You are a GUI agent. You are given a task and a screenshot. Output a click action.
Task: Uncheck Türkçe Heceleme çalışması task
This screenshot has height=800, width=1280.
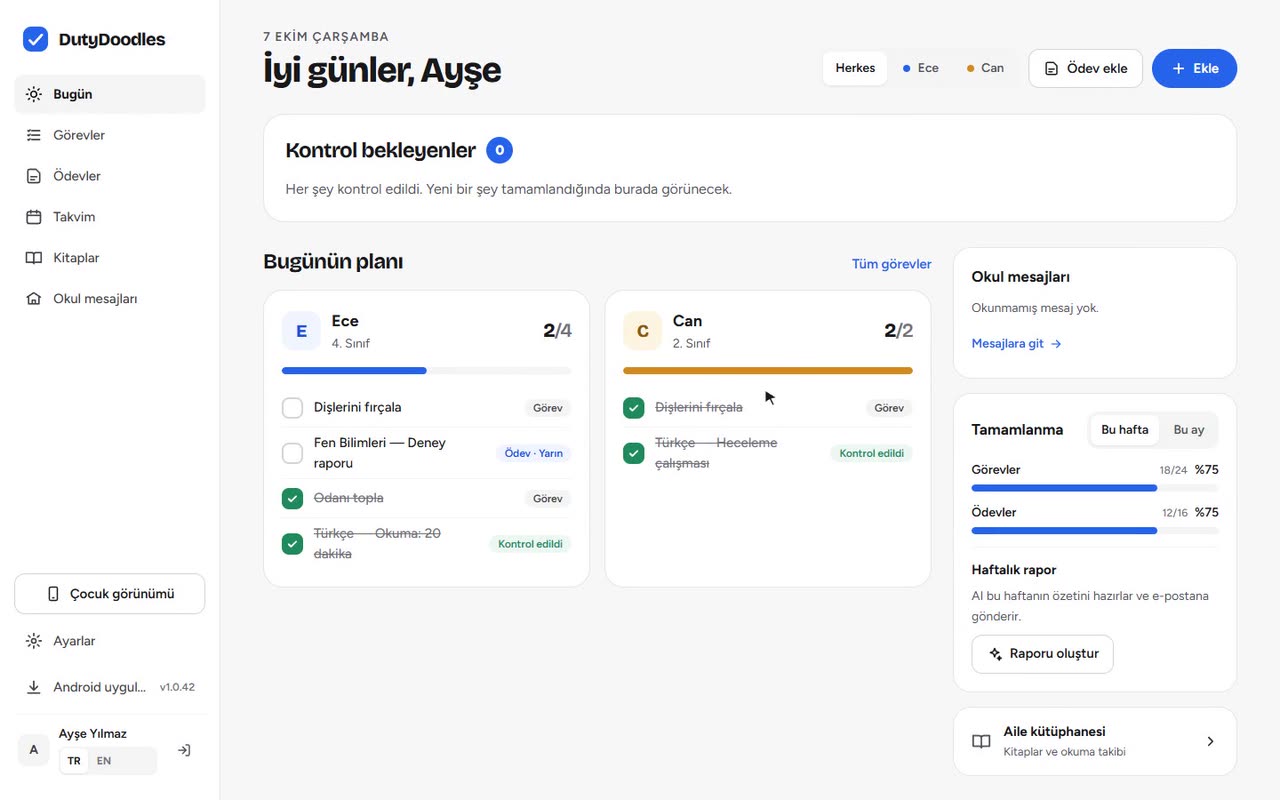pyautogui.click(x=633, y=453)
